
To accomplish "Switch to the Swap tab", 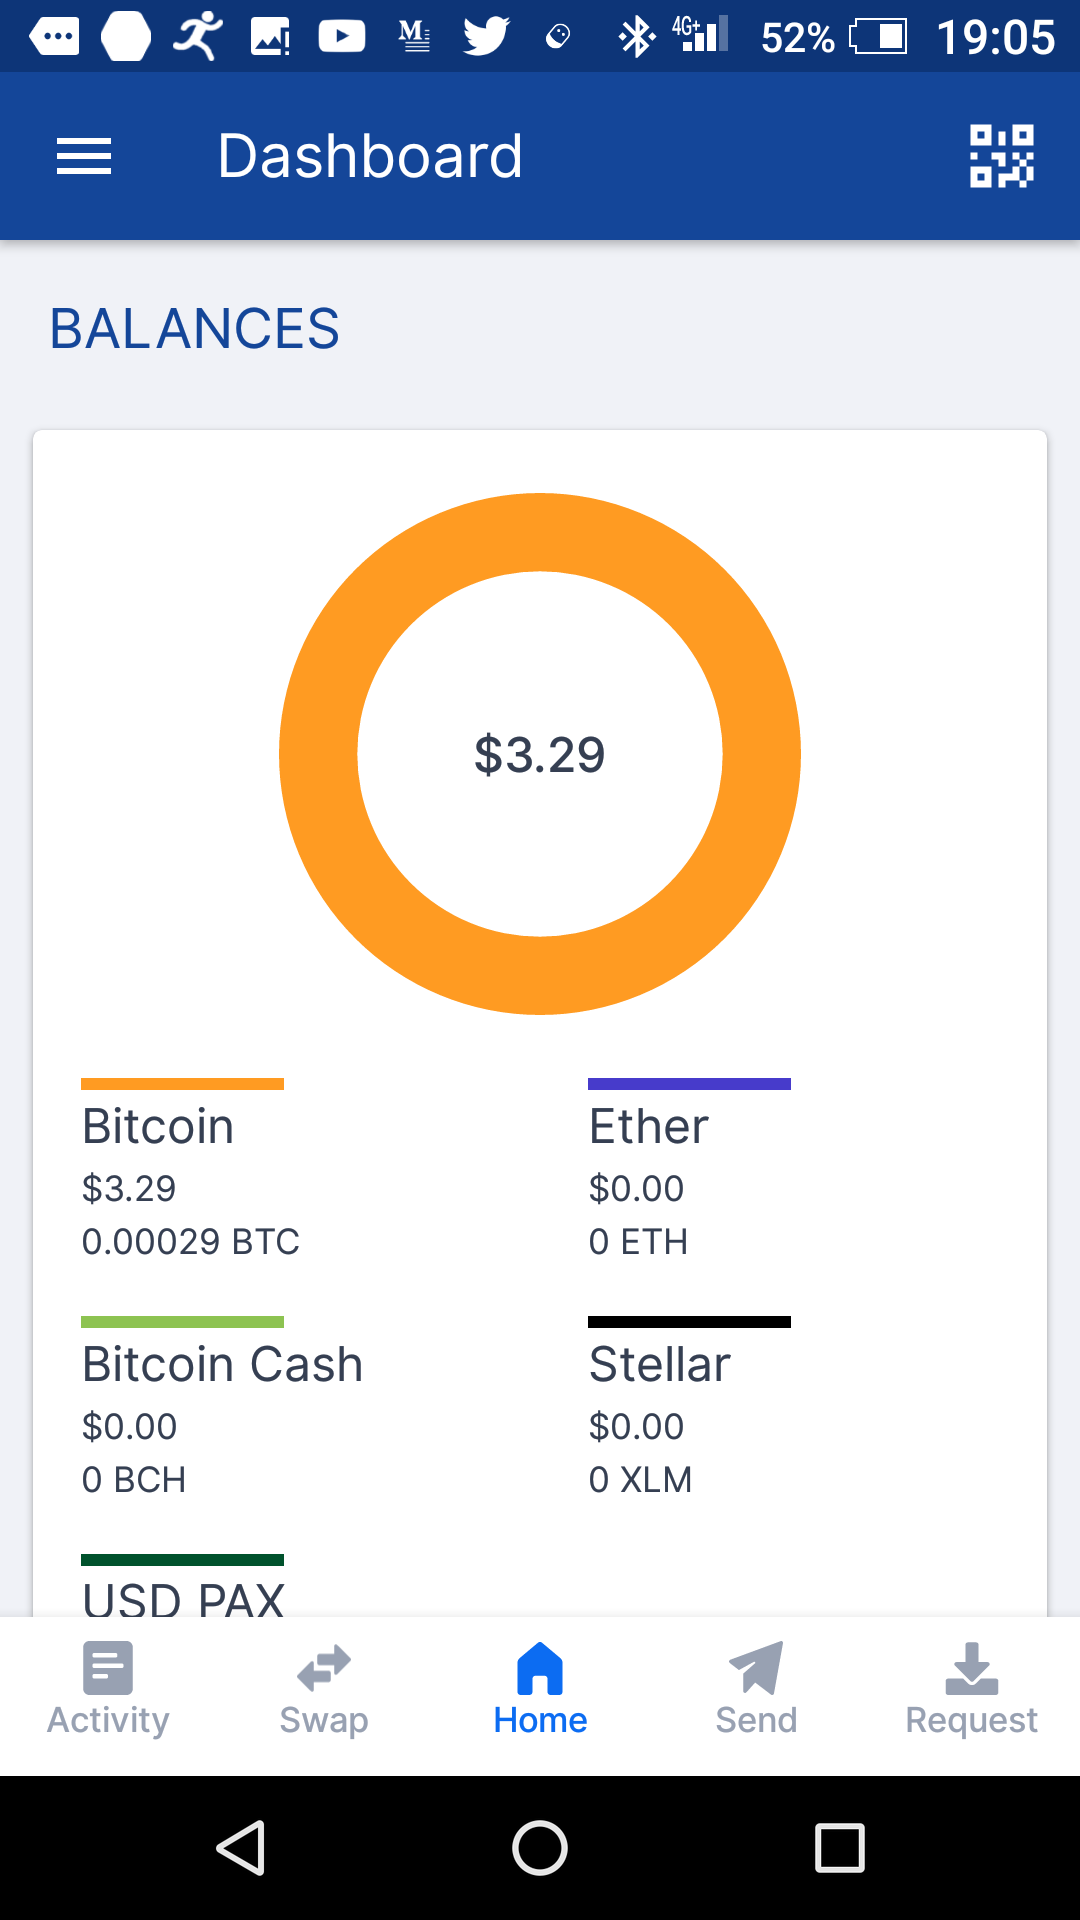I will tap(324, 1690).
